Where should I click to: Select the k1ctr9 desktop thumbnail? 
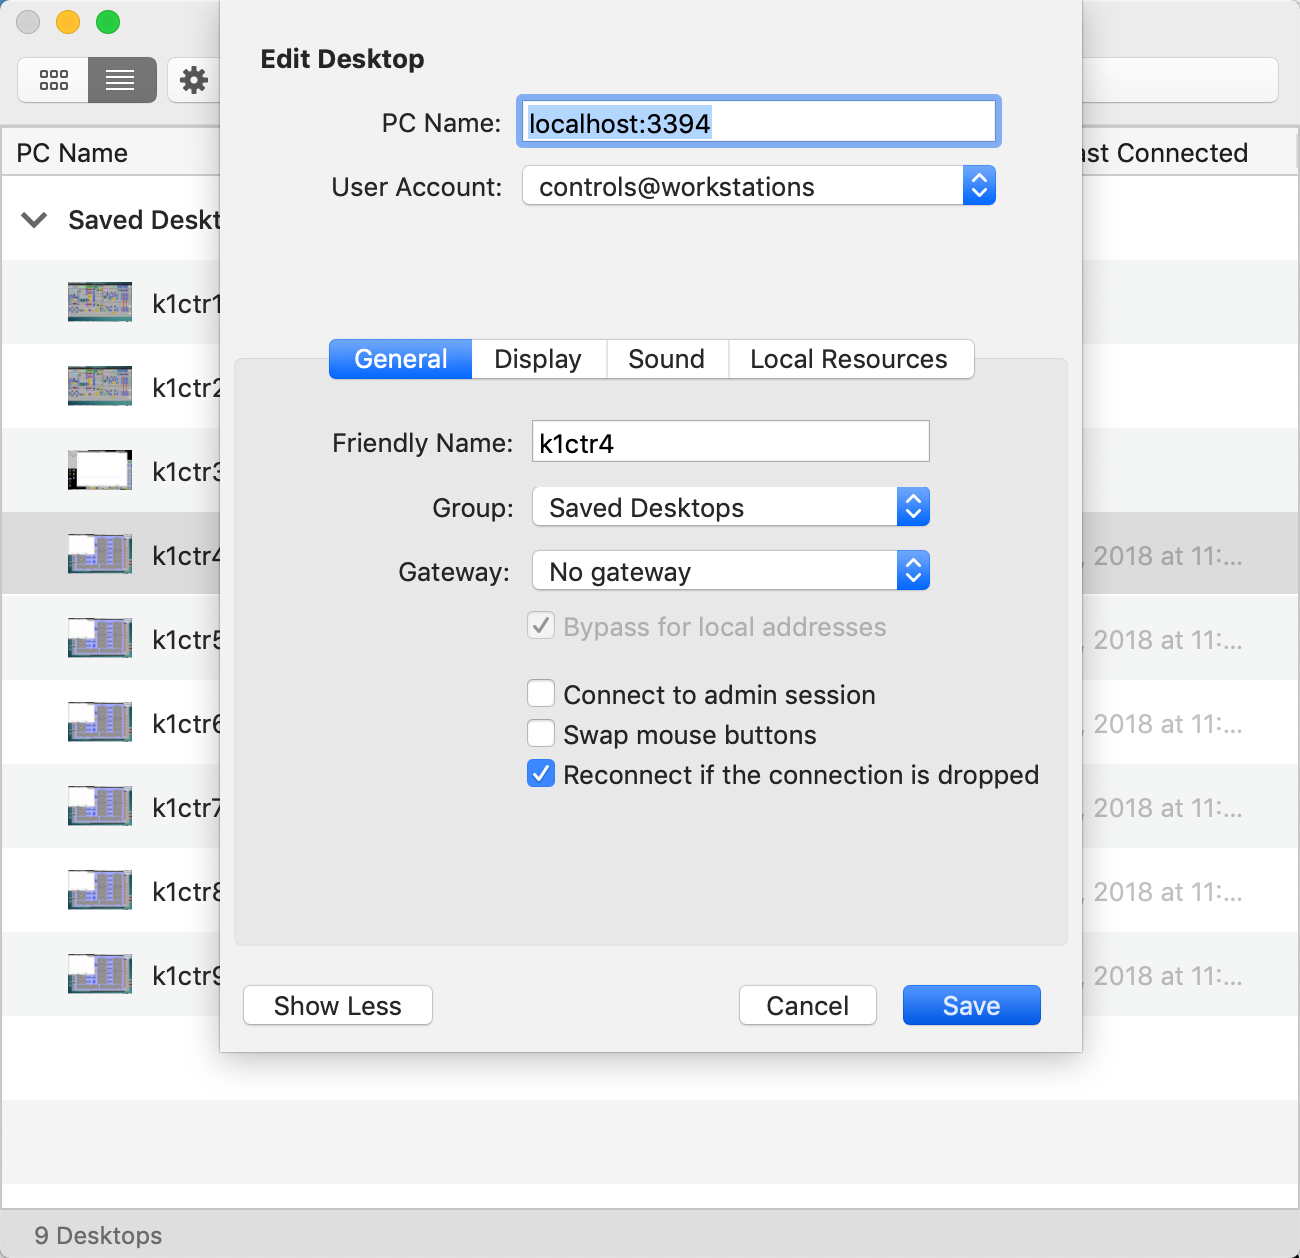[100, 974]
